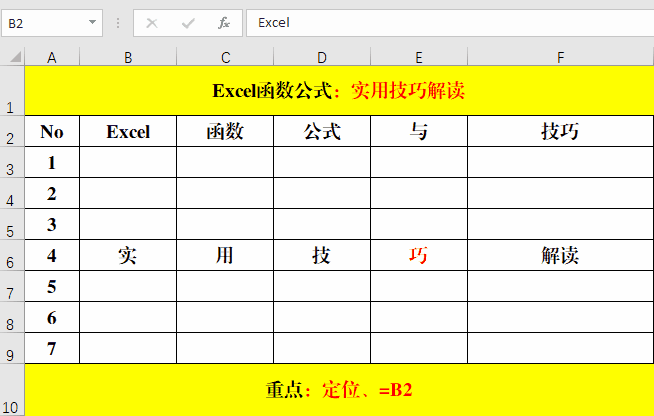654x416 pixels.
Task: Open the Name Box dropdown arrow
Action: (93, 23)
